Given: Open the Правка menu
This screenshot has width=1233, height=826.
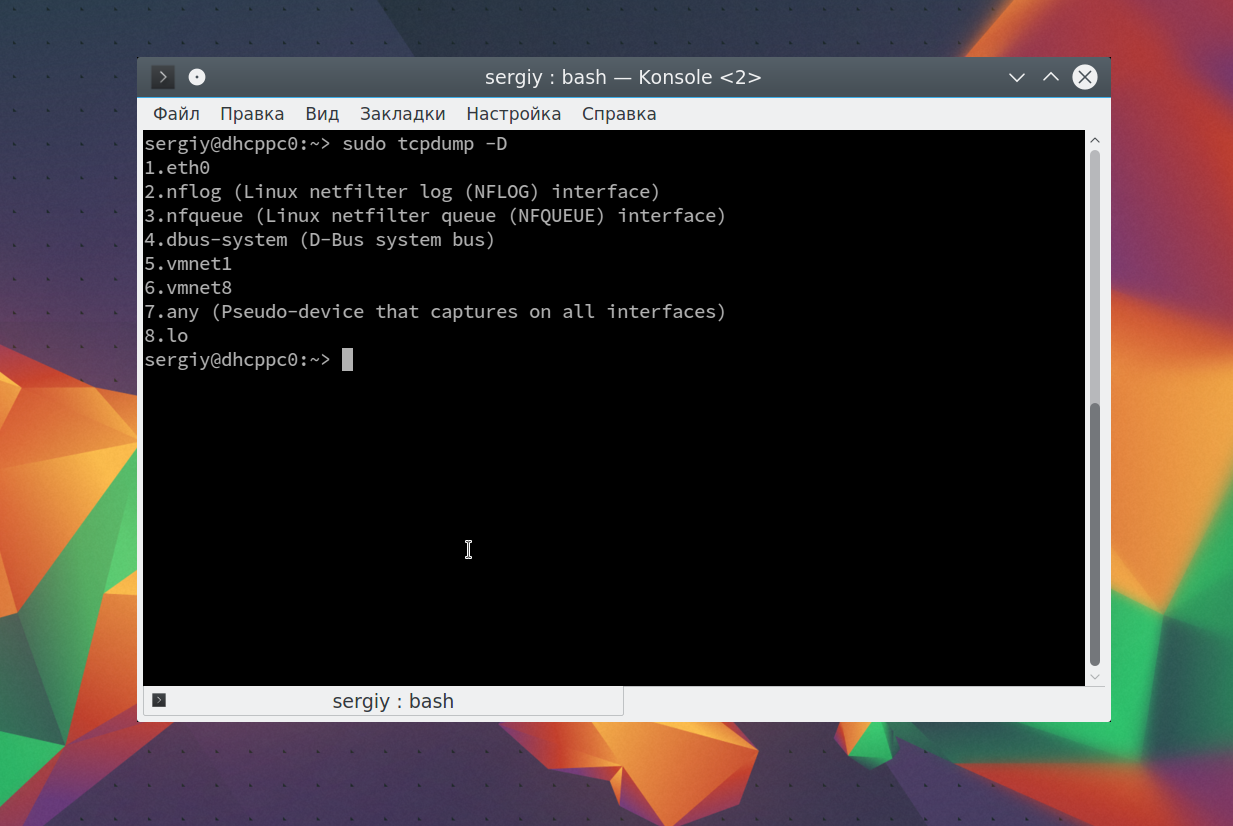Looking at the screenshot, I should click(252, 114).
